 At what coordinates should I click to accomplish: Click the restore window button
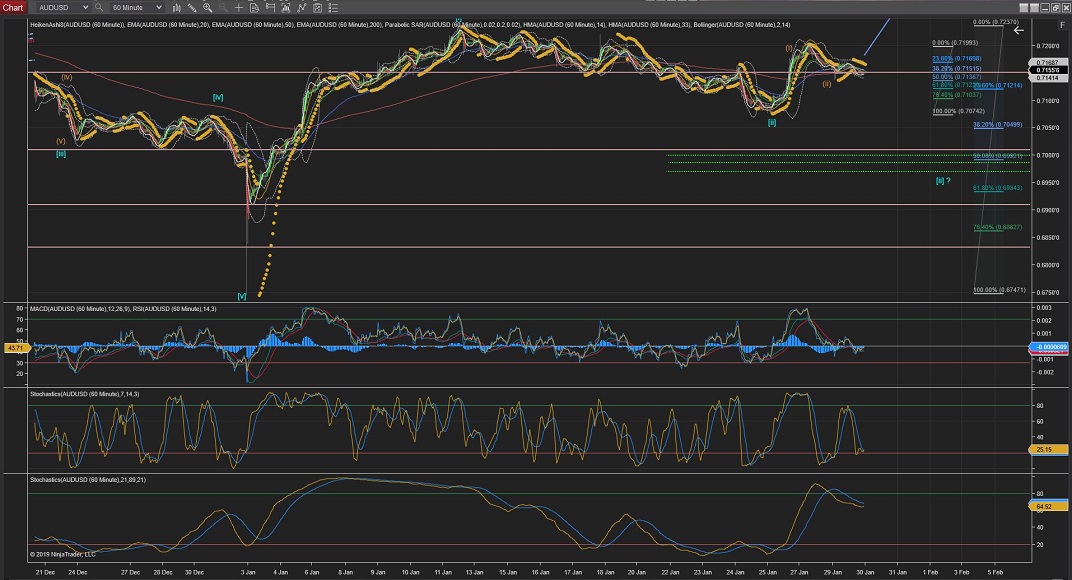click(1055, 7)
